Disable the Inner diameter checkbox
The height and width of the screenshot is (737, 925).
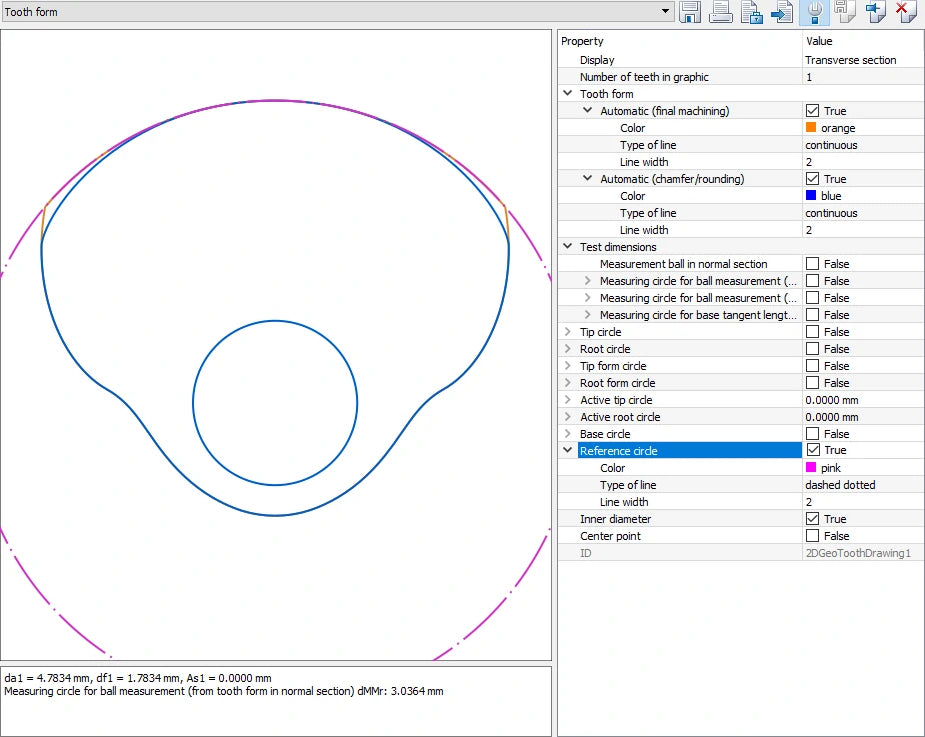(812, 519)
